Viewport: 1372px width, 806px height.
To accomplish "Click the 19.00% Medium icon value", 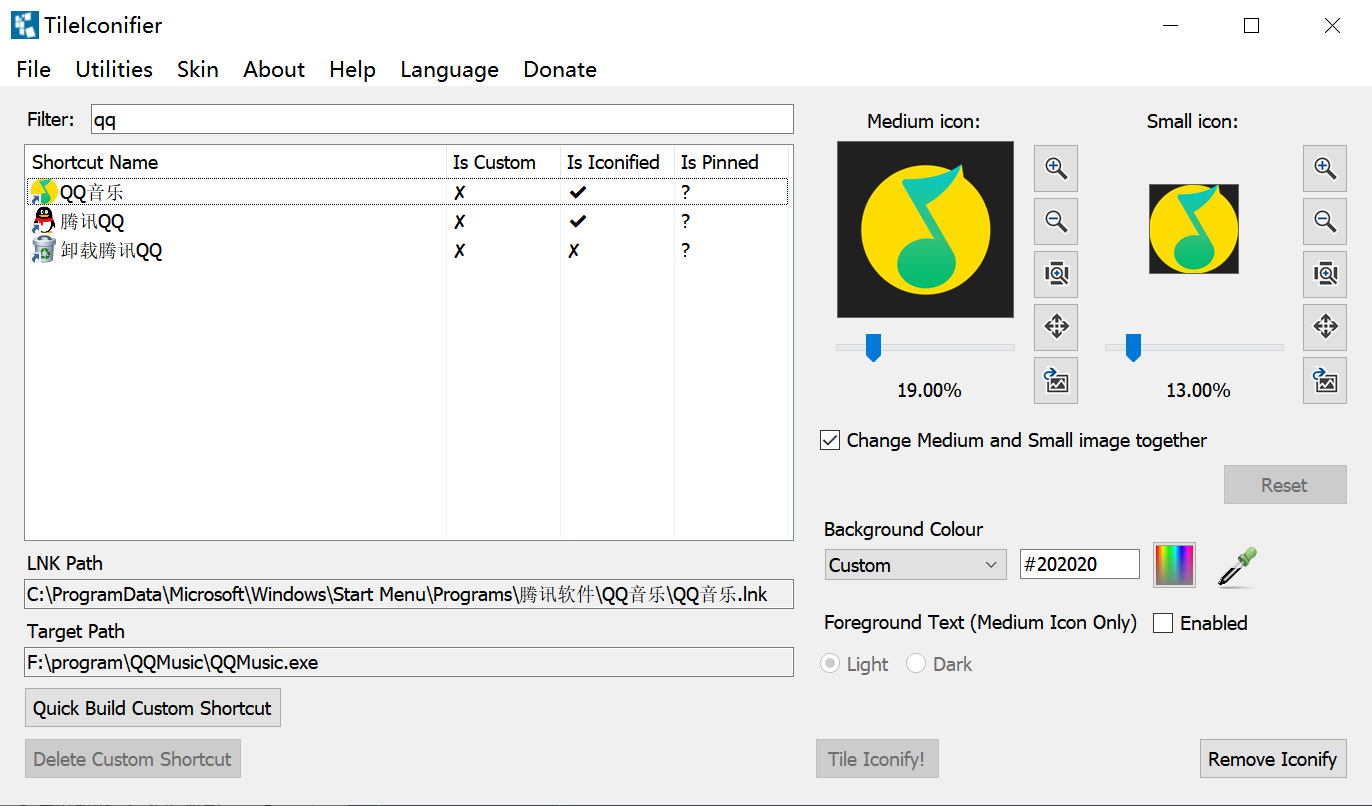I will point(929,390).
